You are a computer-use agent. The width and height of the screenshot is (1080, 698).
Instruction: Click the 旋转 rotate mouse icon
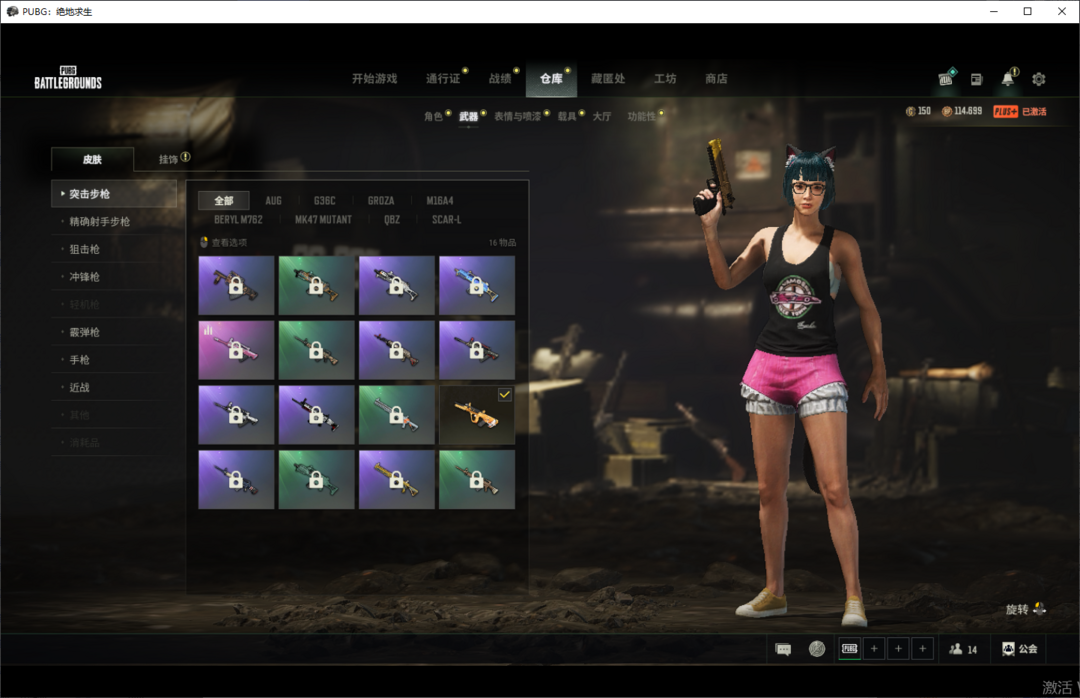pos(1039,609)
